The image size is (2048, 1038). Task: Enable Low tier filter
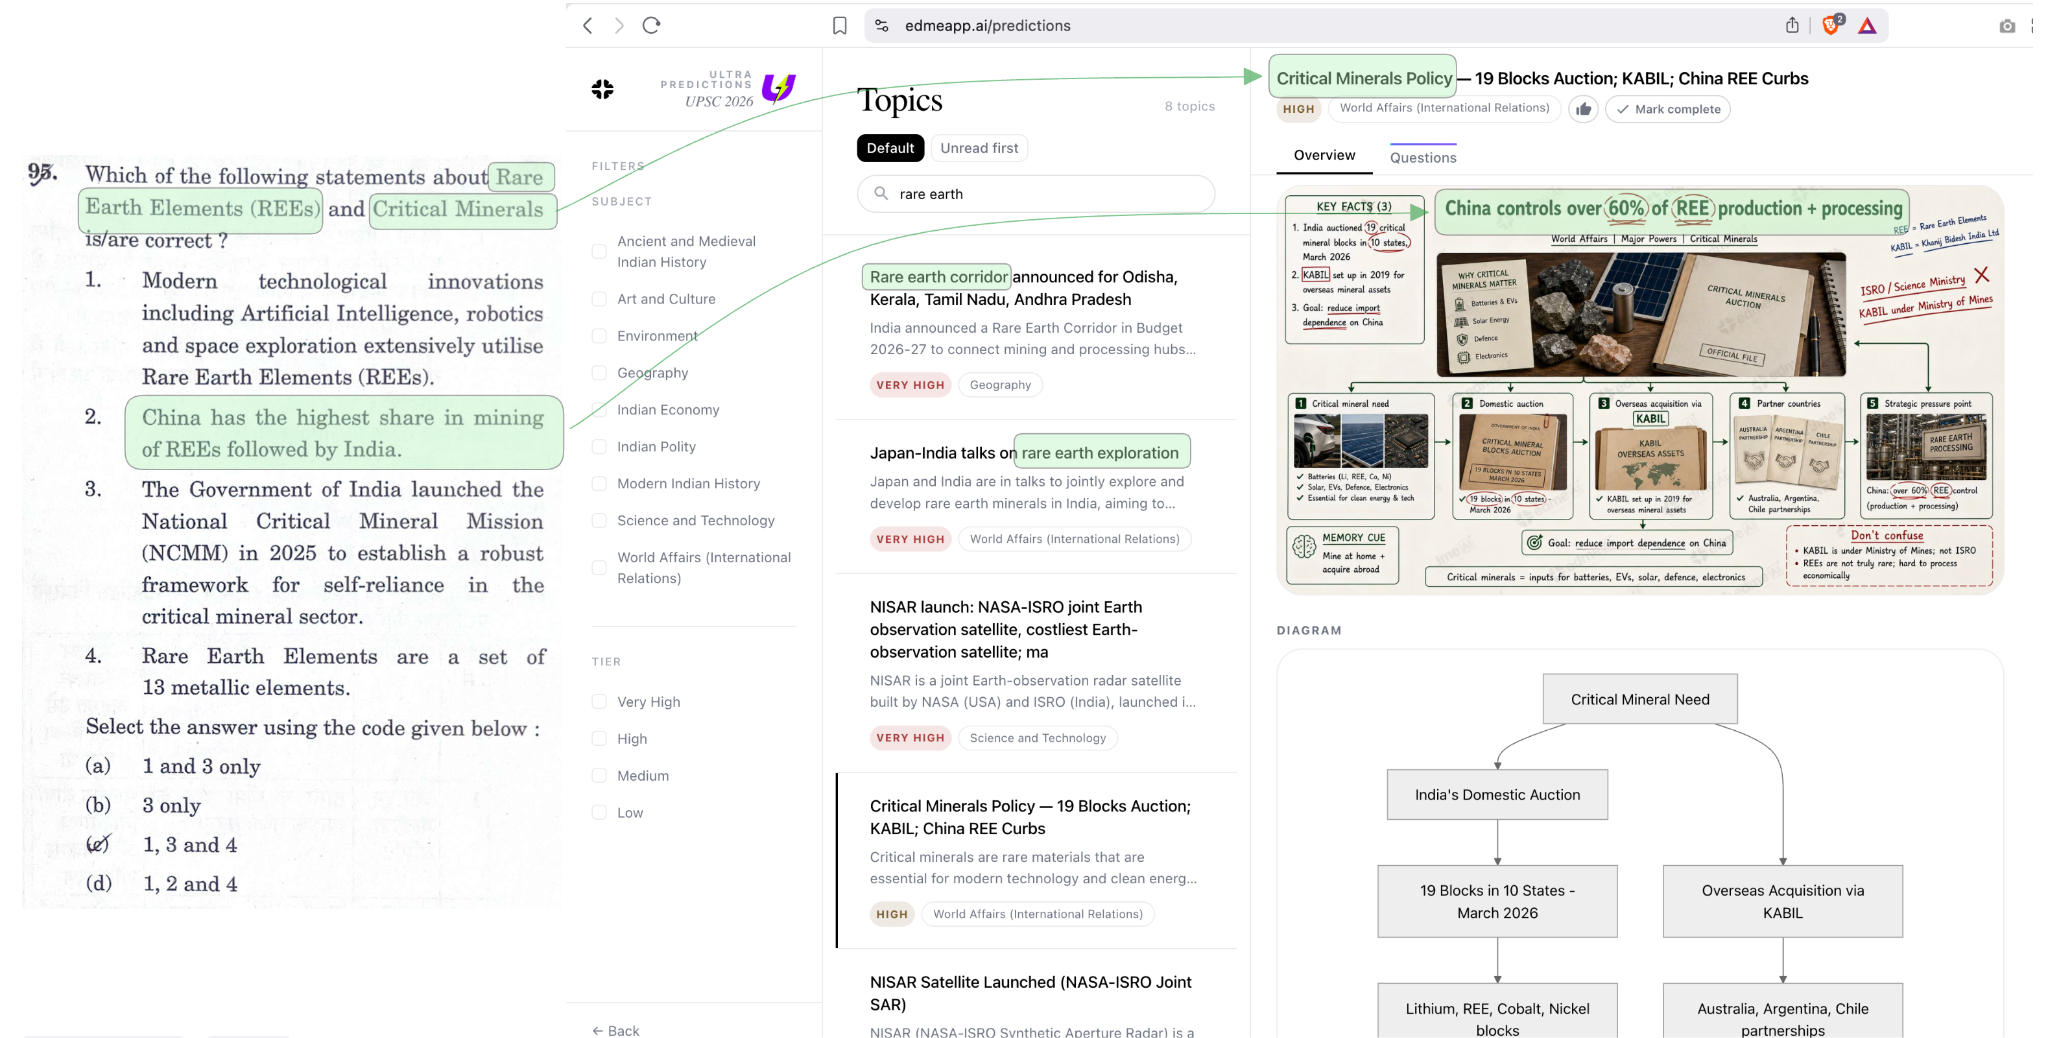point(599,813)
